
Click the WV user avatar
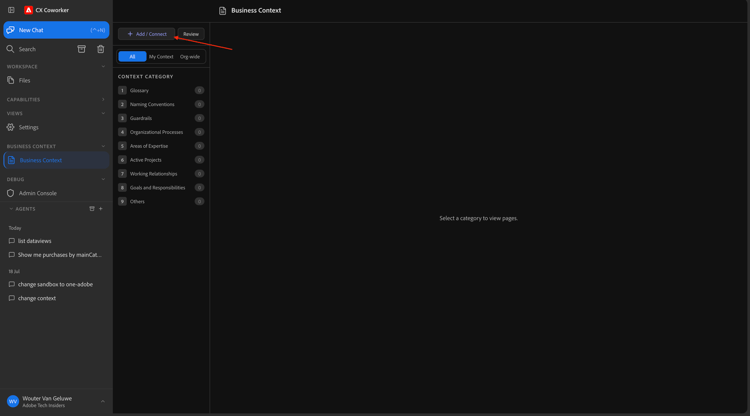(13, 401)
